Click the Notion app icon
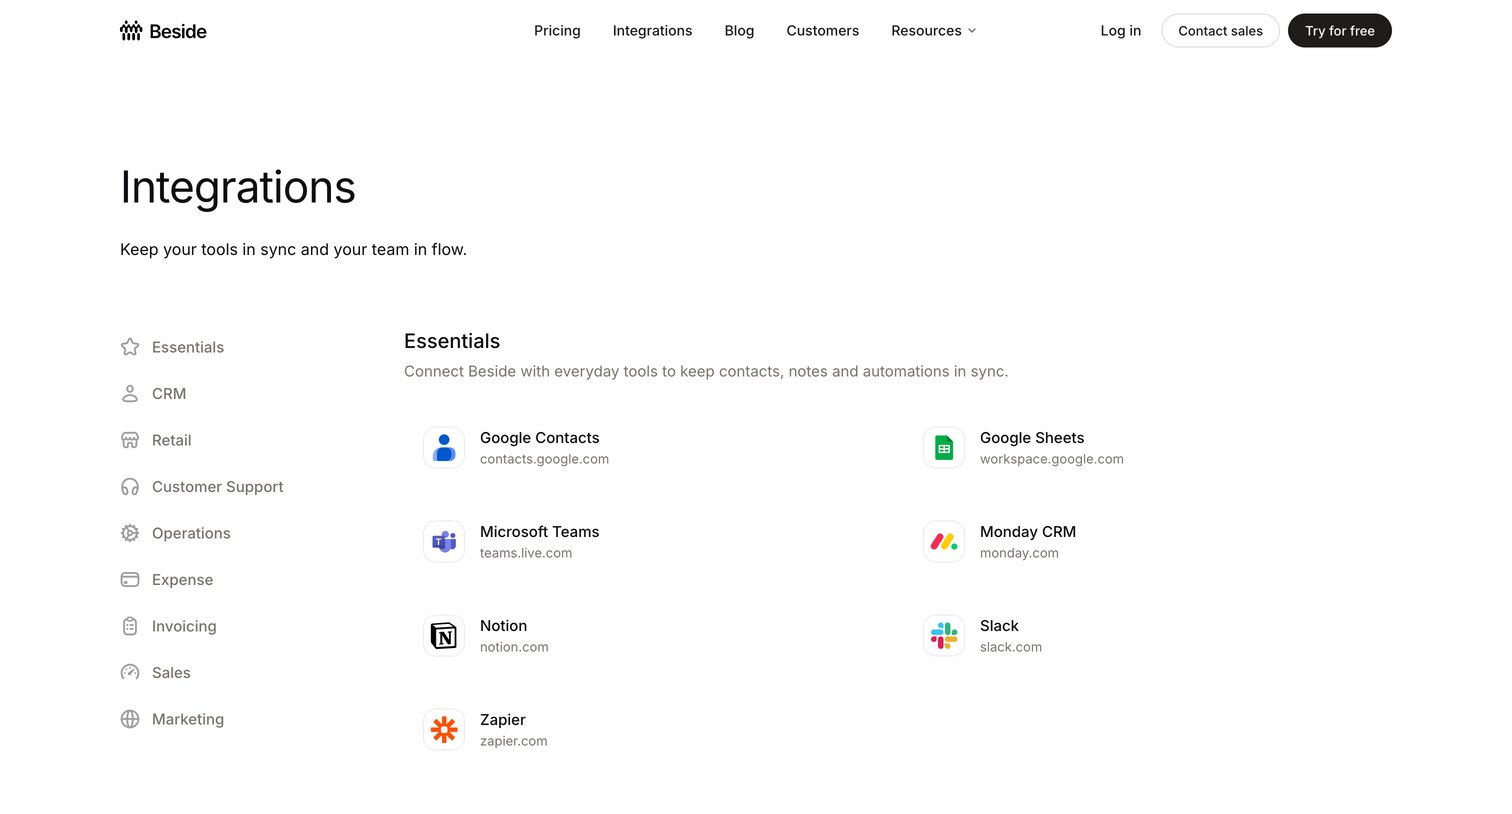This screenshot has width=1512, height=814. tap(444, 636)
